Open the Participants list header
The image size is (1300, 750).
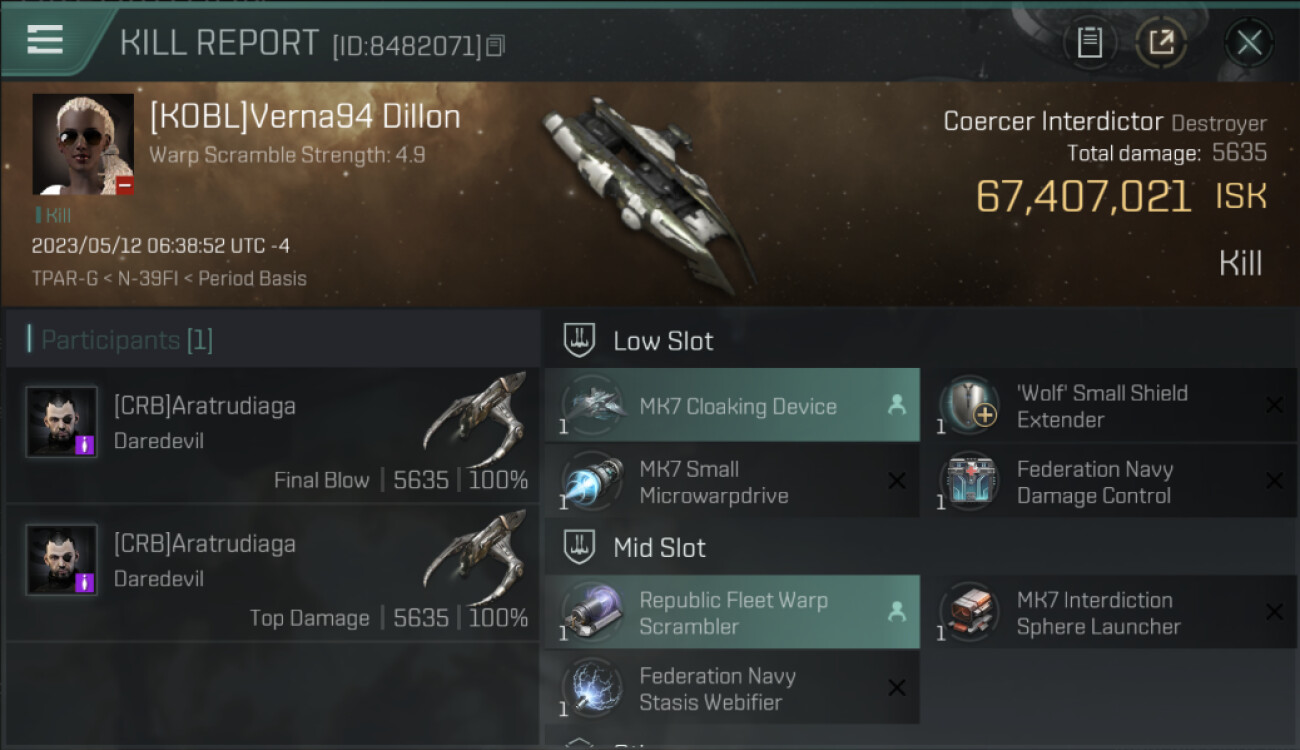pyautogui.click(x=126, y=341)
